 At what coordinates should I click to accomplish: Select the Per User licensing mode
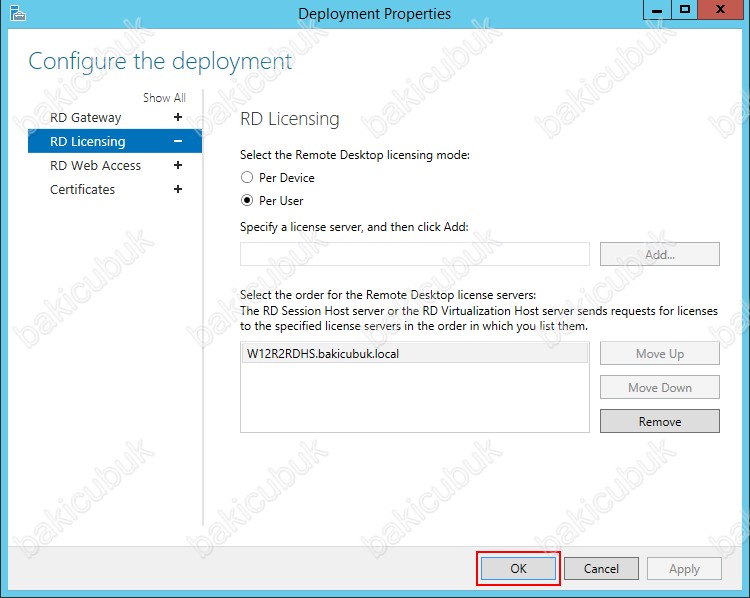[247, 200]
